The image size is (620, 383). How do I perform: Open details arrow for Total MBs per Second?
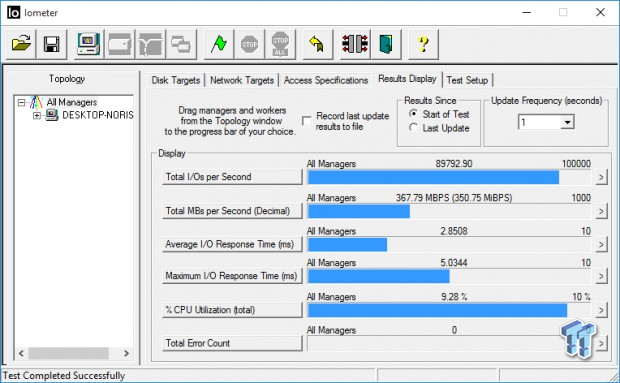pyautogui.click(x=601, y=211)
